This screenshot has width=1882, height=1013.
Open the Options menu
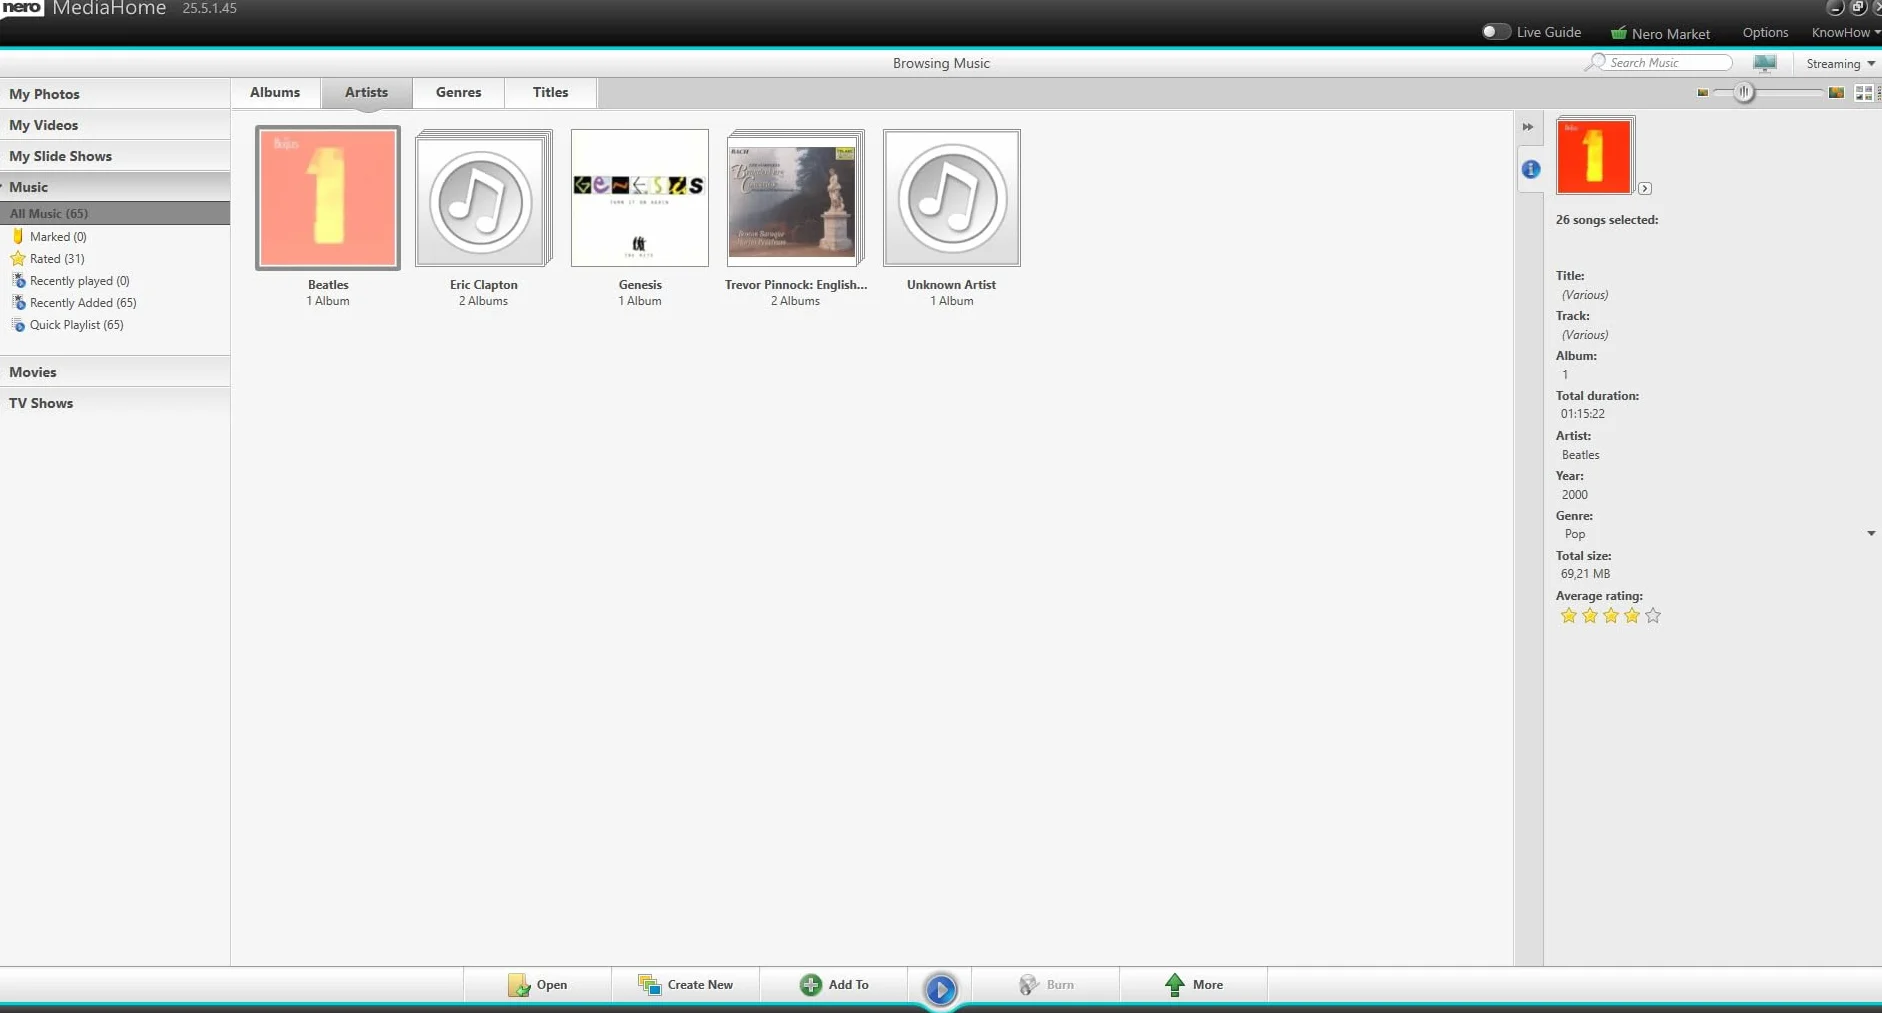(1765, 32)
